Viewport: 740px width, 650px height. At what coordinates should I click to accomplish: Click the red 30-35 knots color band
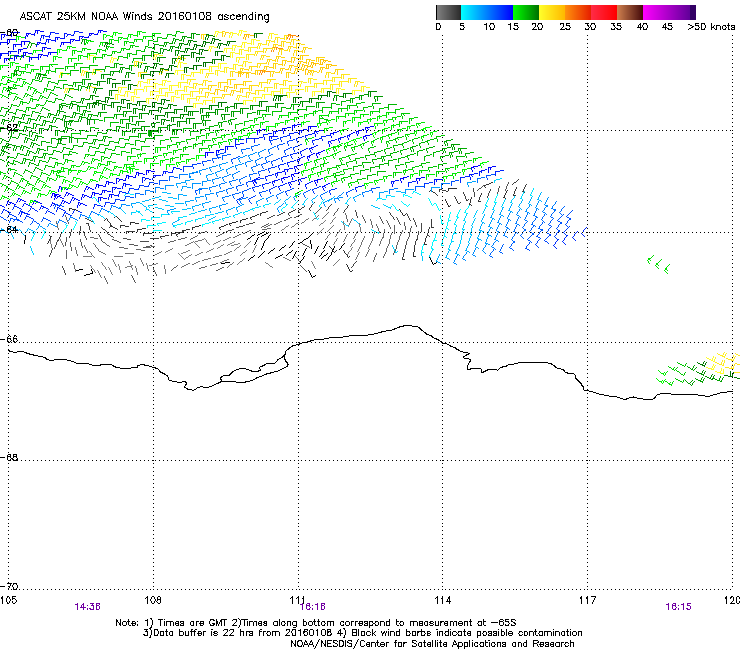(x=604, y=12)
